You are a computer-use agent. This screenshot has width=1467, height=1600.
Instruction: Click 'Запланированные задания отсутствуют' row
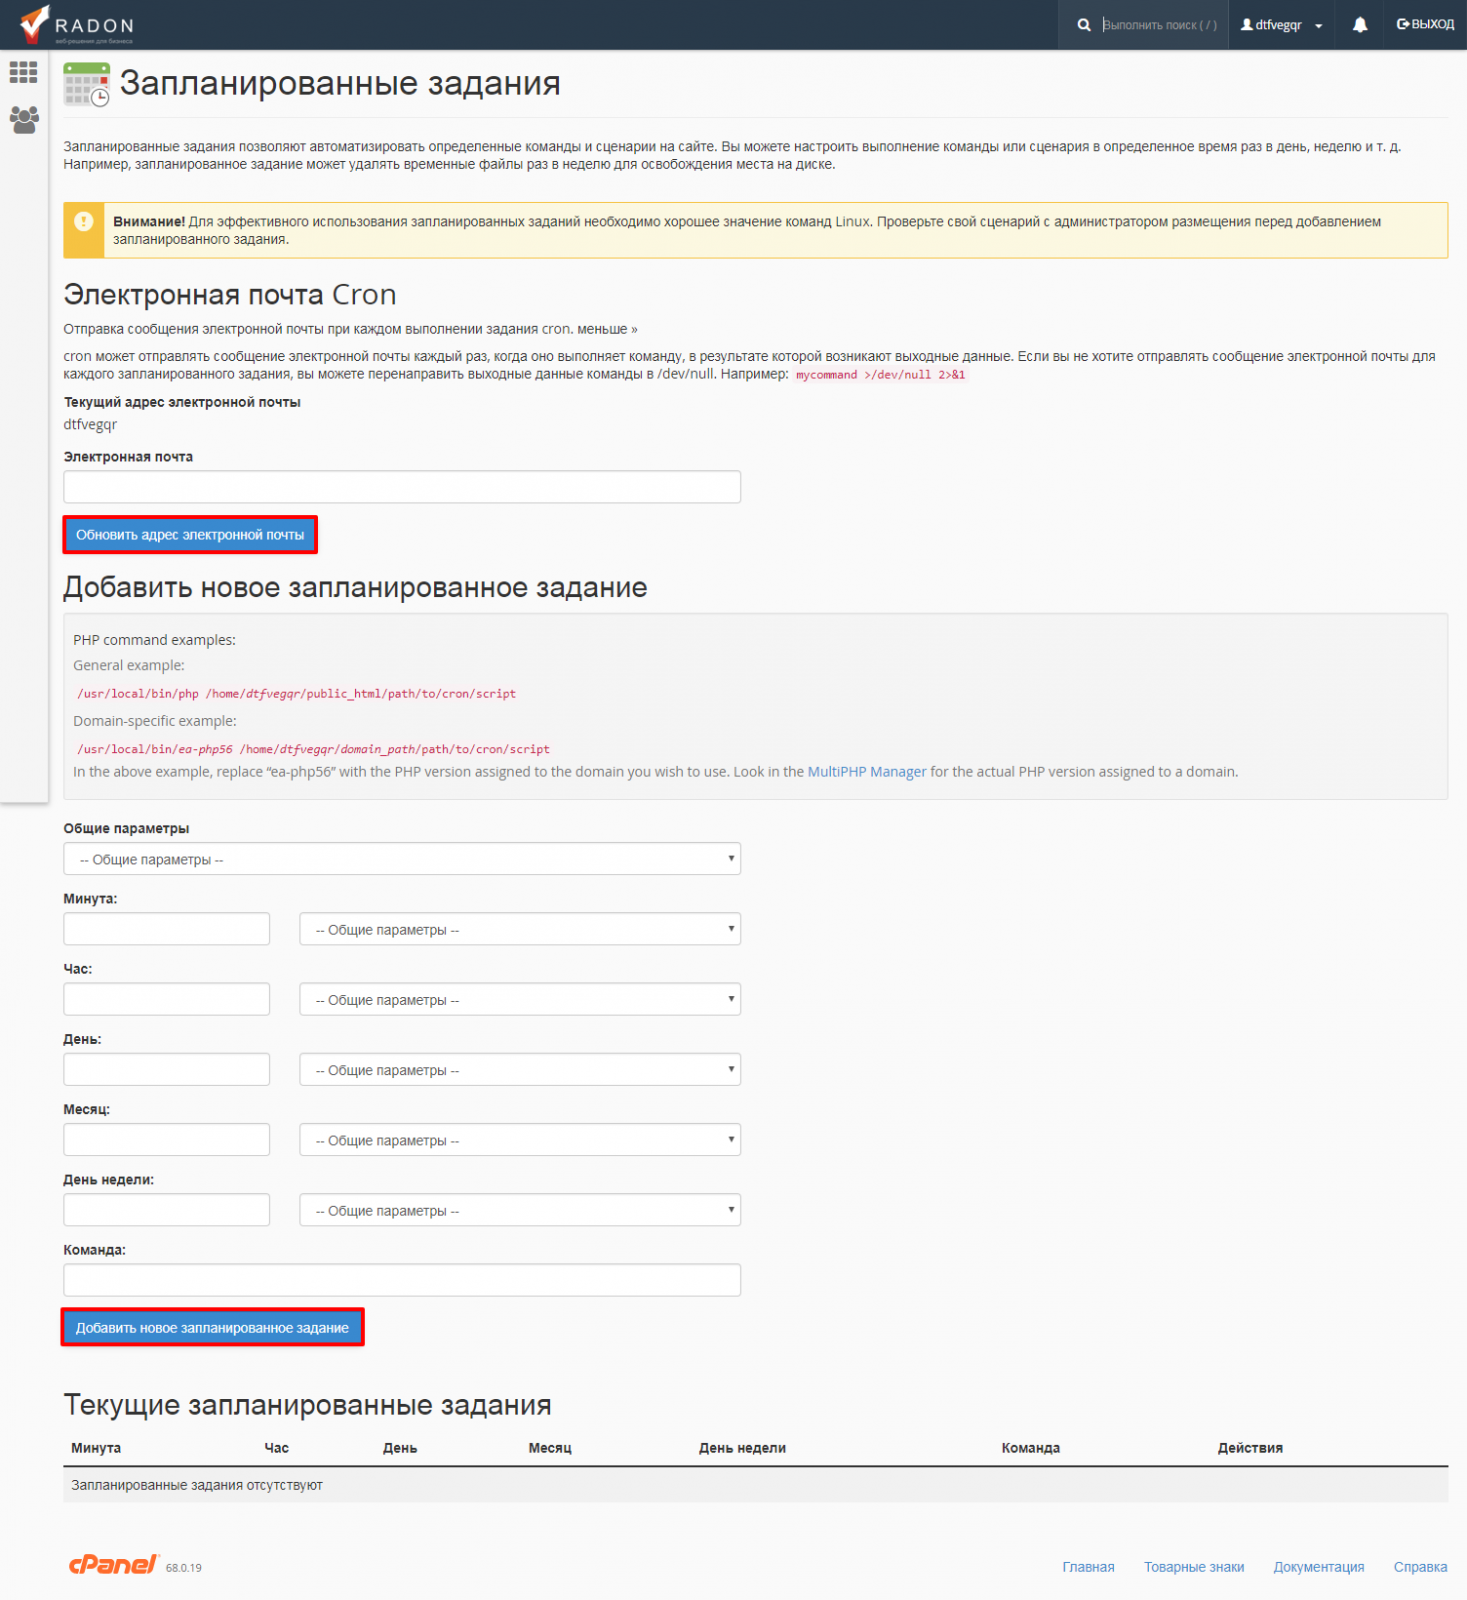[756, 1485]
